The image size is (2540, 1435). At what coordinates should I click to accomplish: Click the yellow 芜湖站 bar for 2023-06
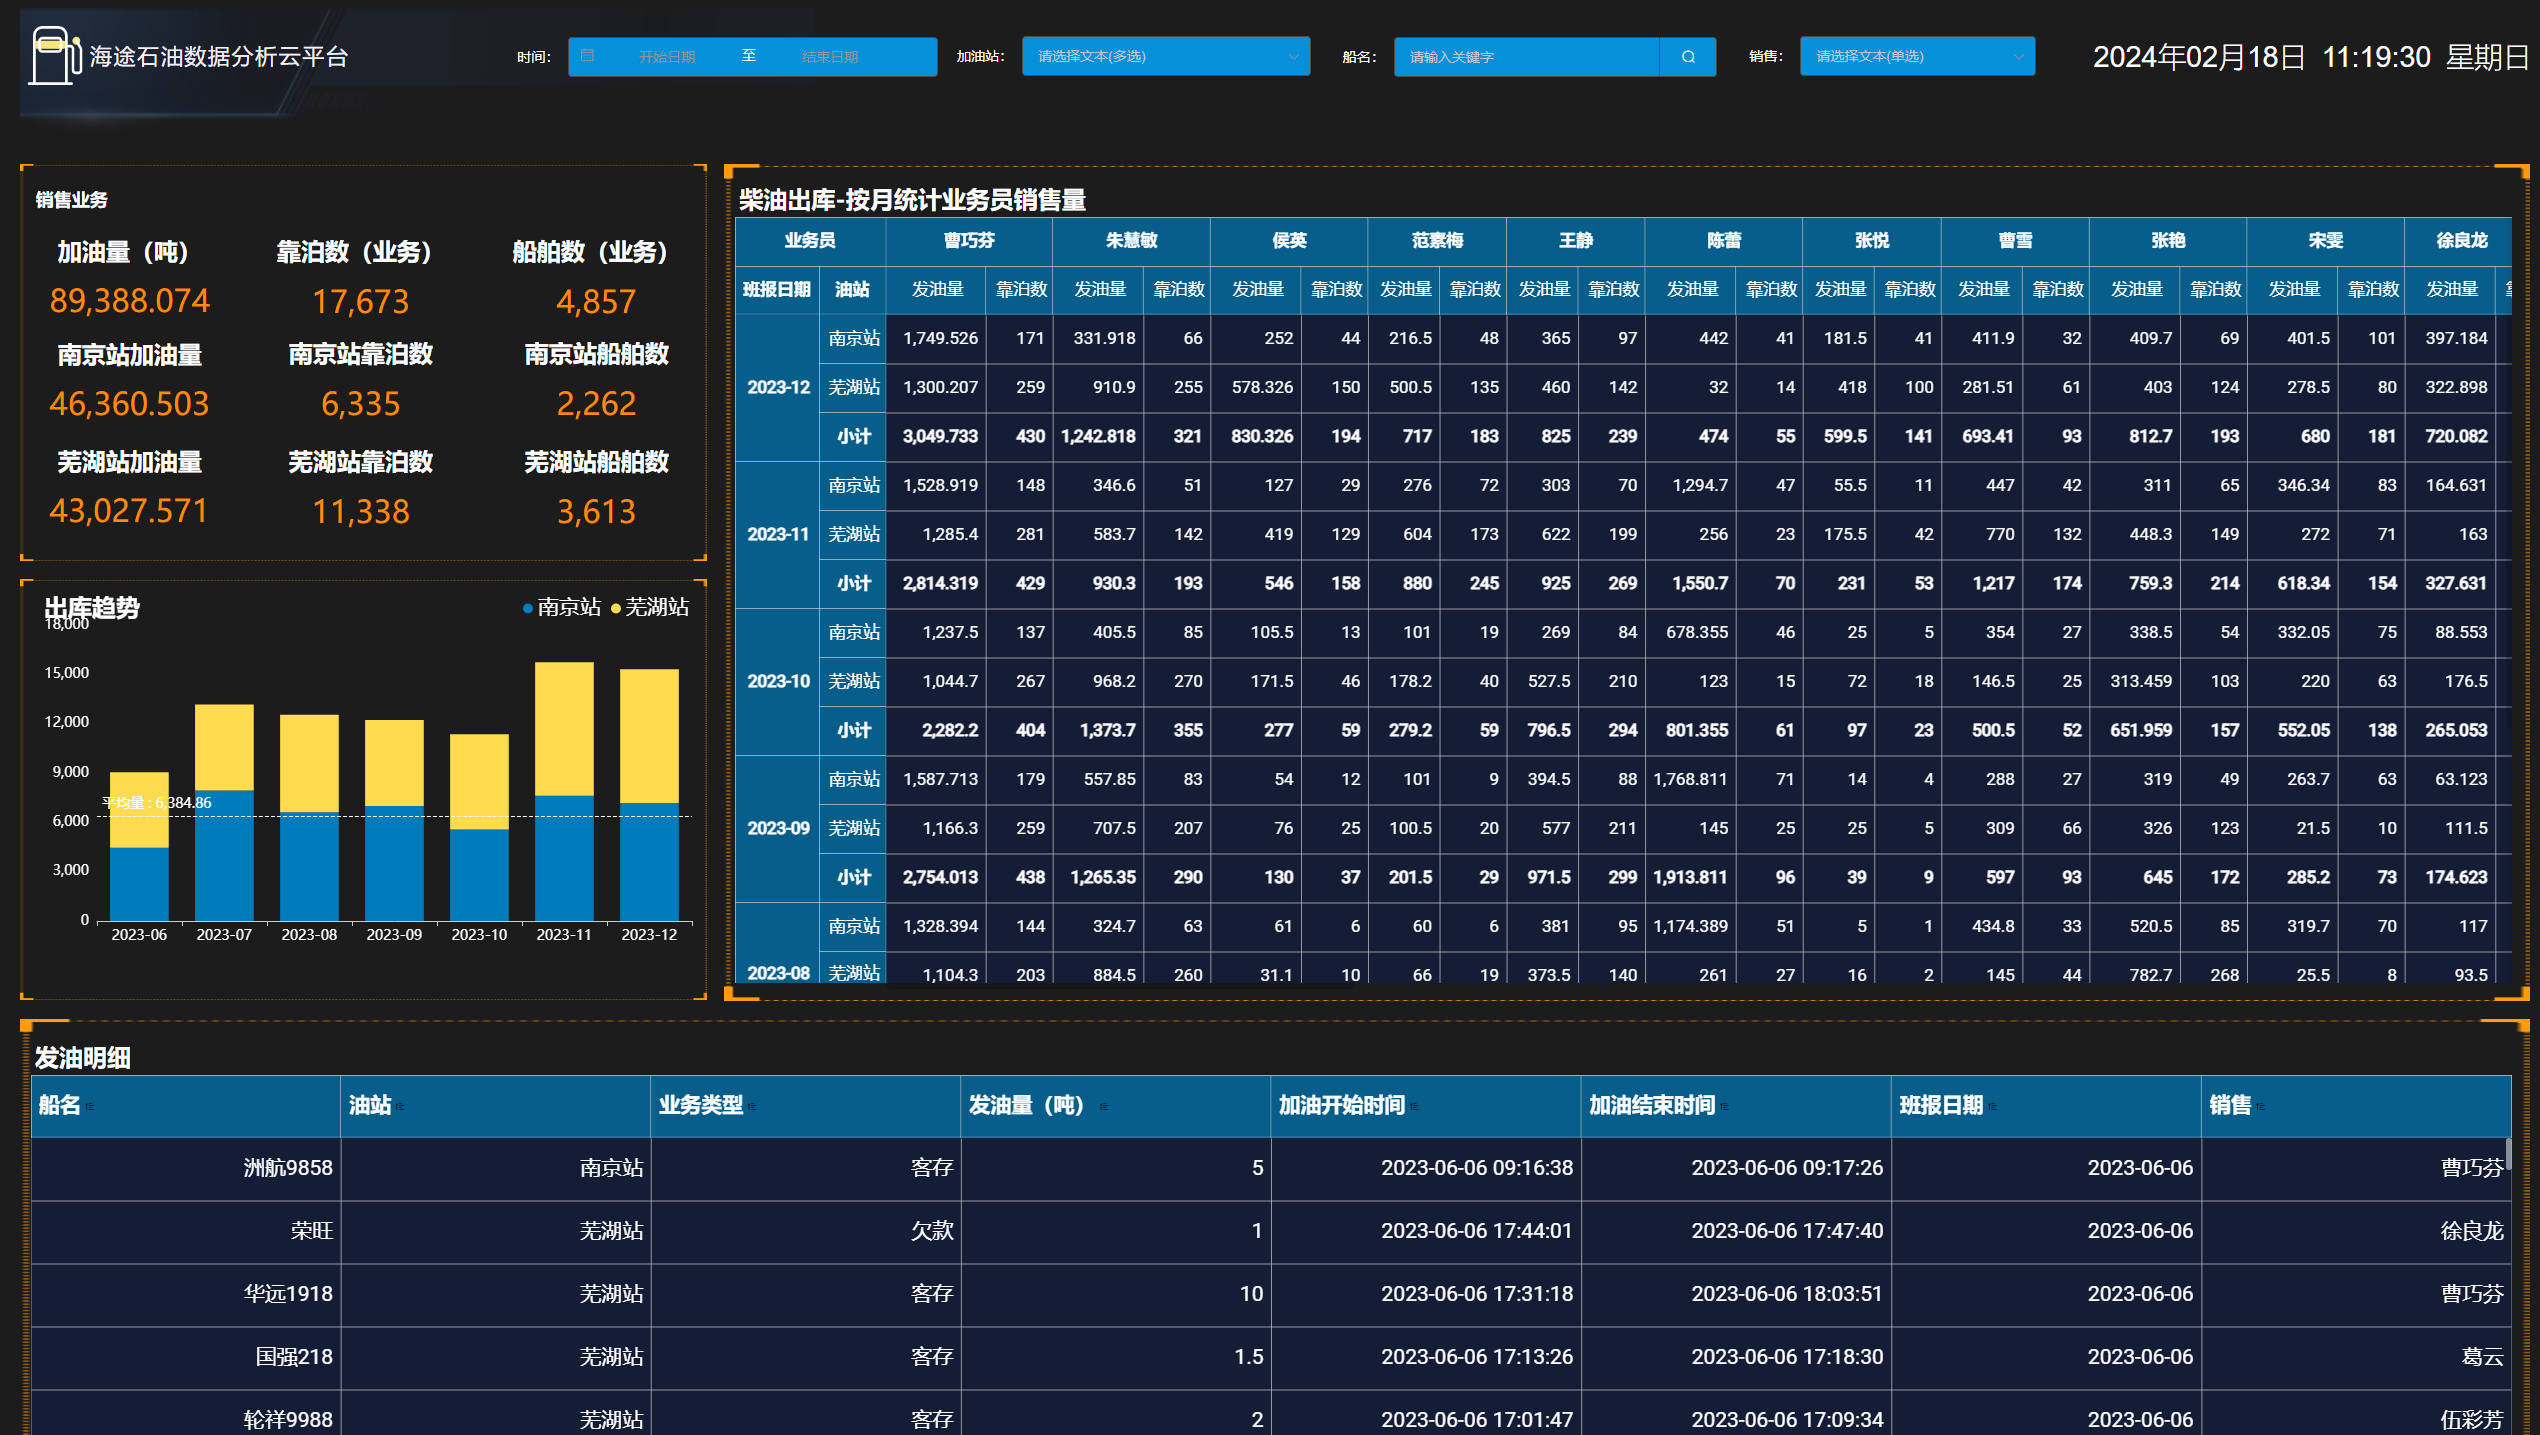(139, 810)
